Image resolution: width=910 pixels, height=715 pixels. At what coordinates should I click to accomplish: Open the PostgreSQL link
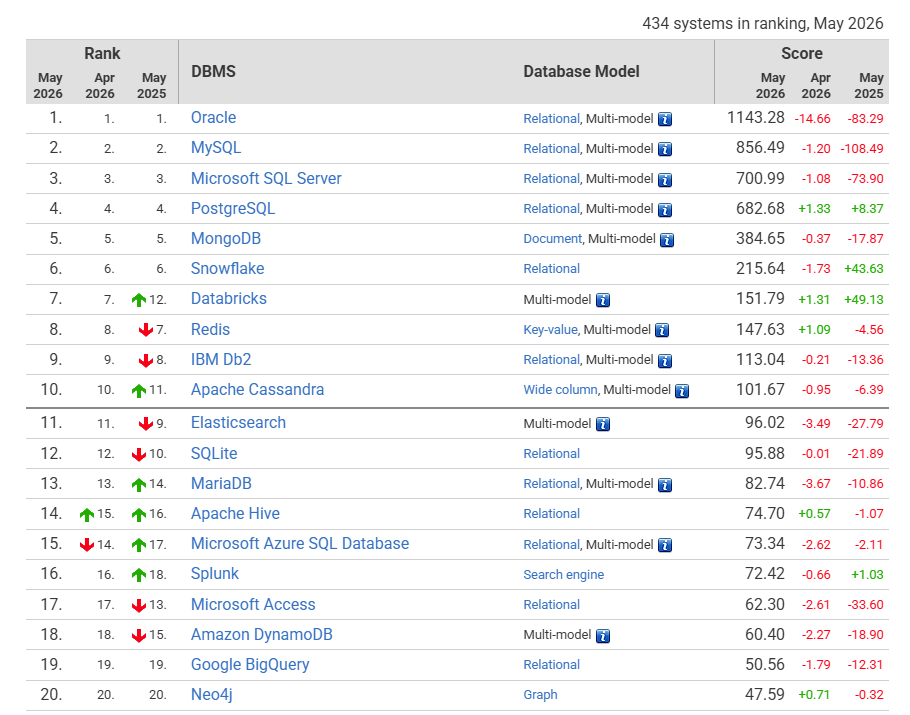coord(233,209)
